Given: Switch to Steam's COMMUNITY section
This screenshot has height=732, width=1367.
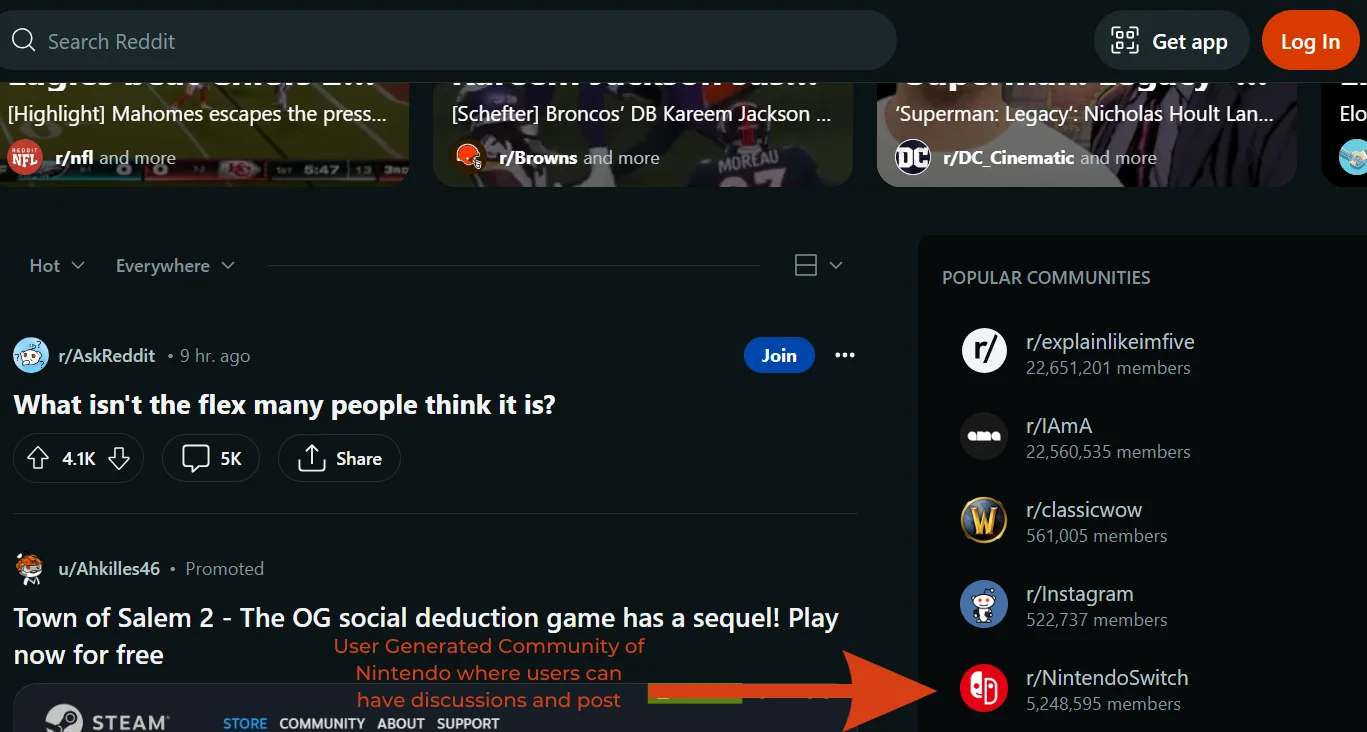Looking at the screenshot, I should [322, 723].
